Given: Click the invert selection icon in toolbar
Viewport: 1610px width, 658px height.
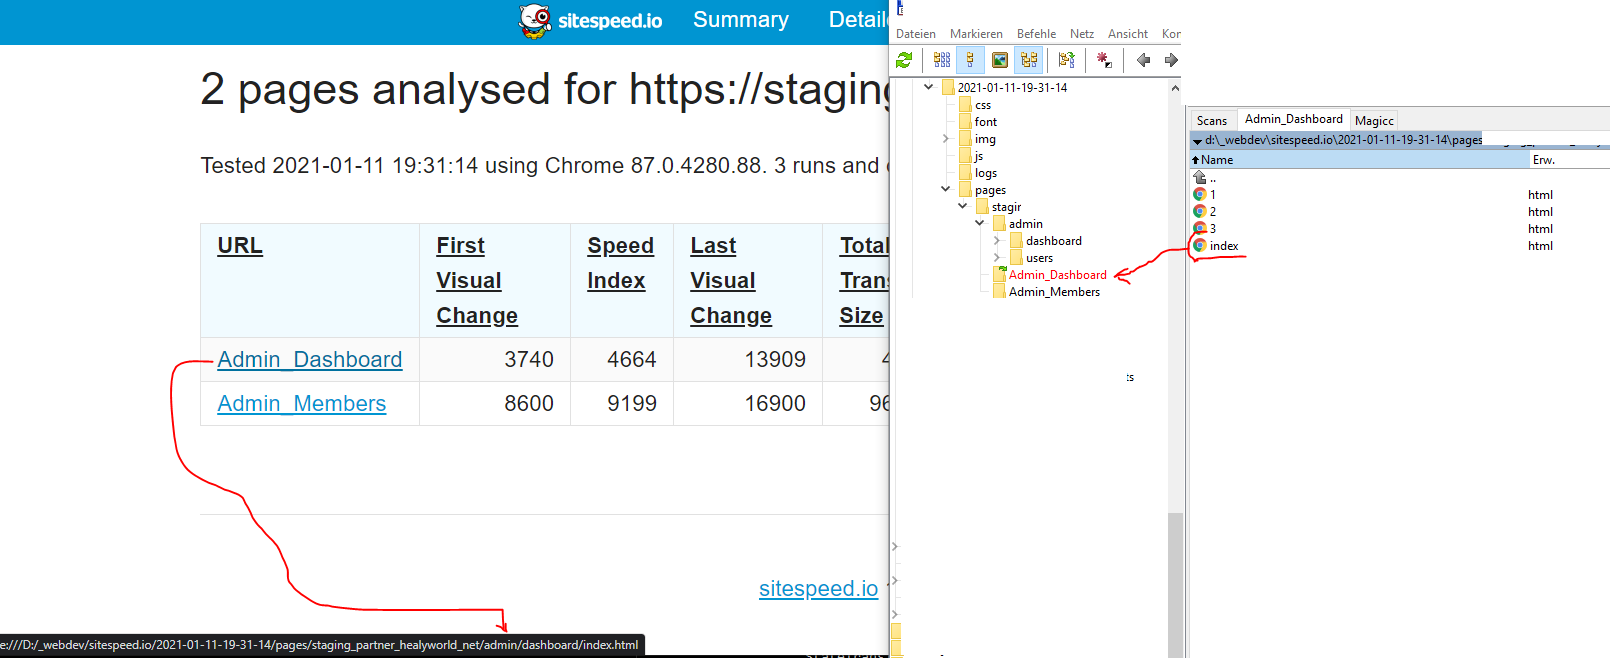Looking at the screenshot, I should point(1066,60).
